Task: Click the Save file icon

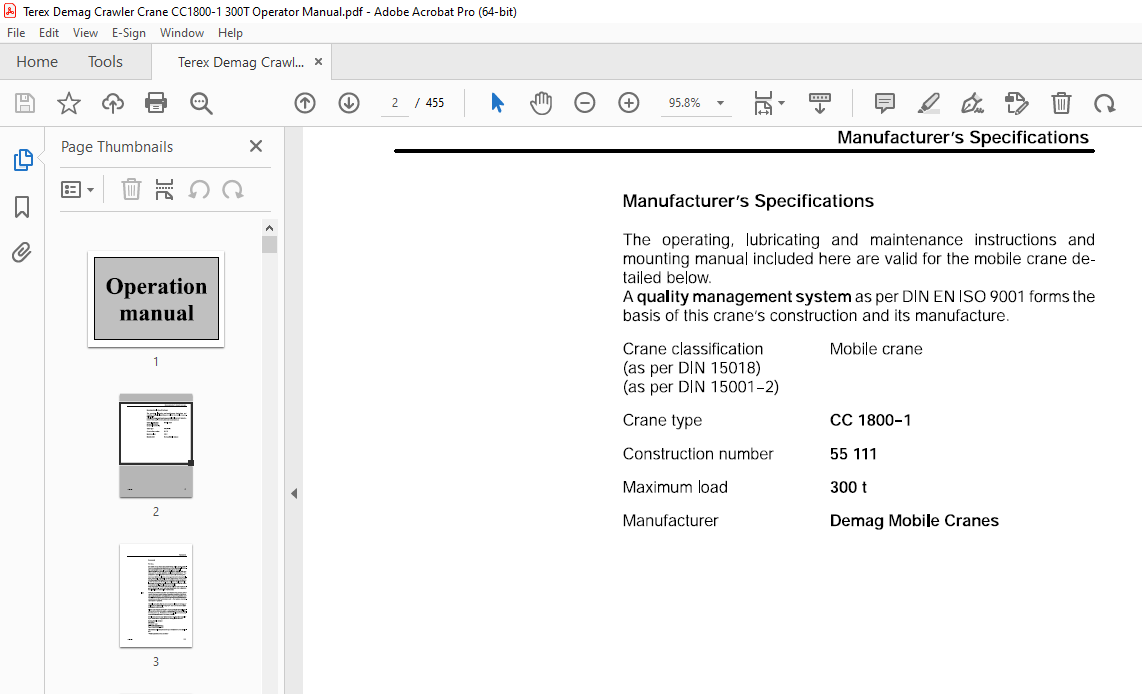Action: point(25,103)
